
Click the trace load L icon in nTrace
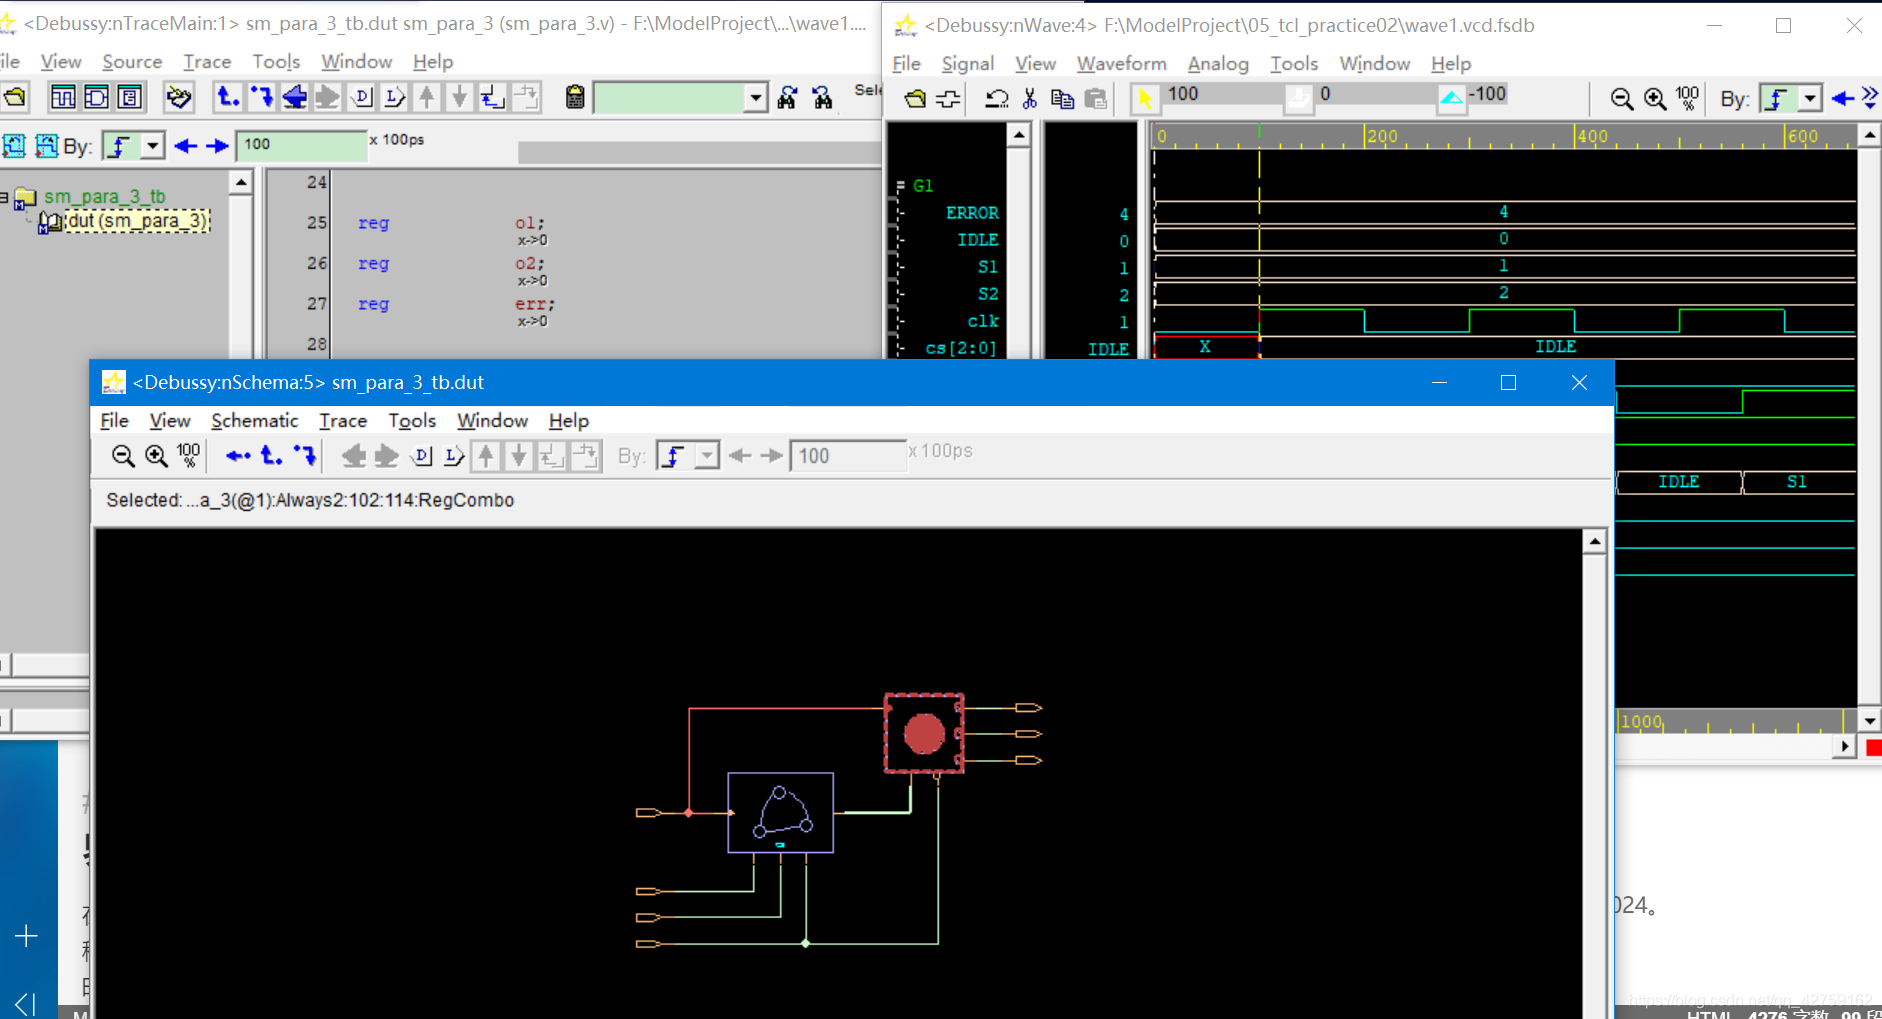coord(394,97)
